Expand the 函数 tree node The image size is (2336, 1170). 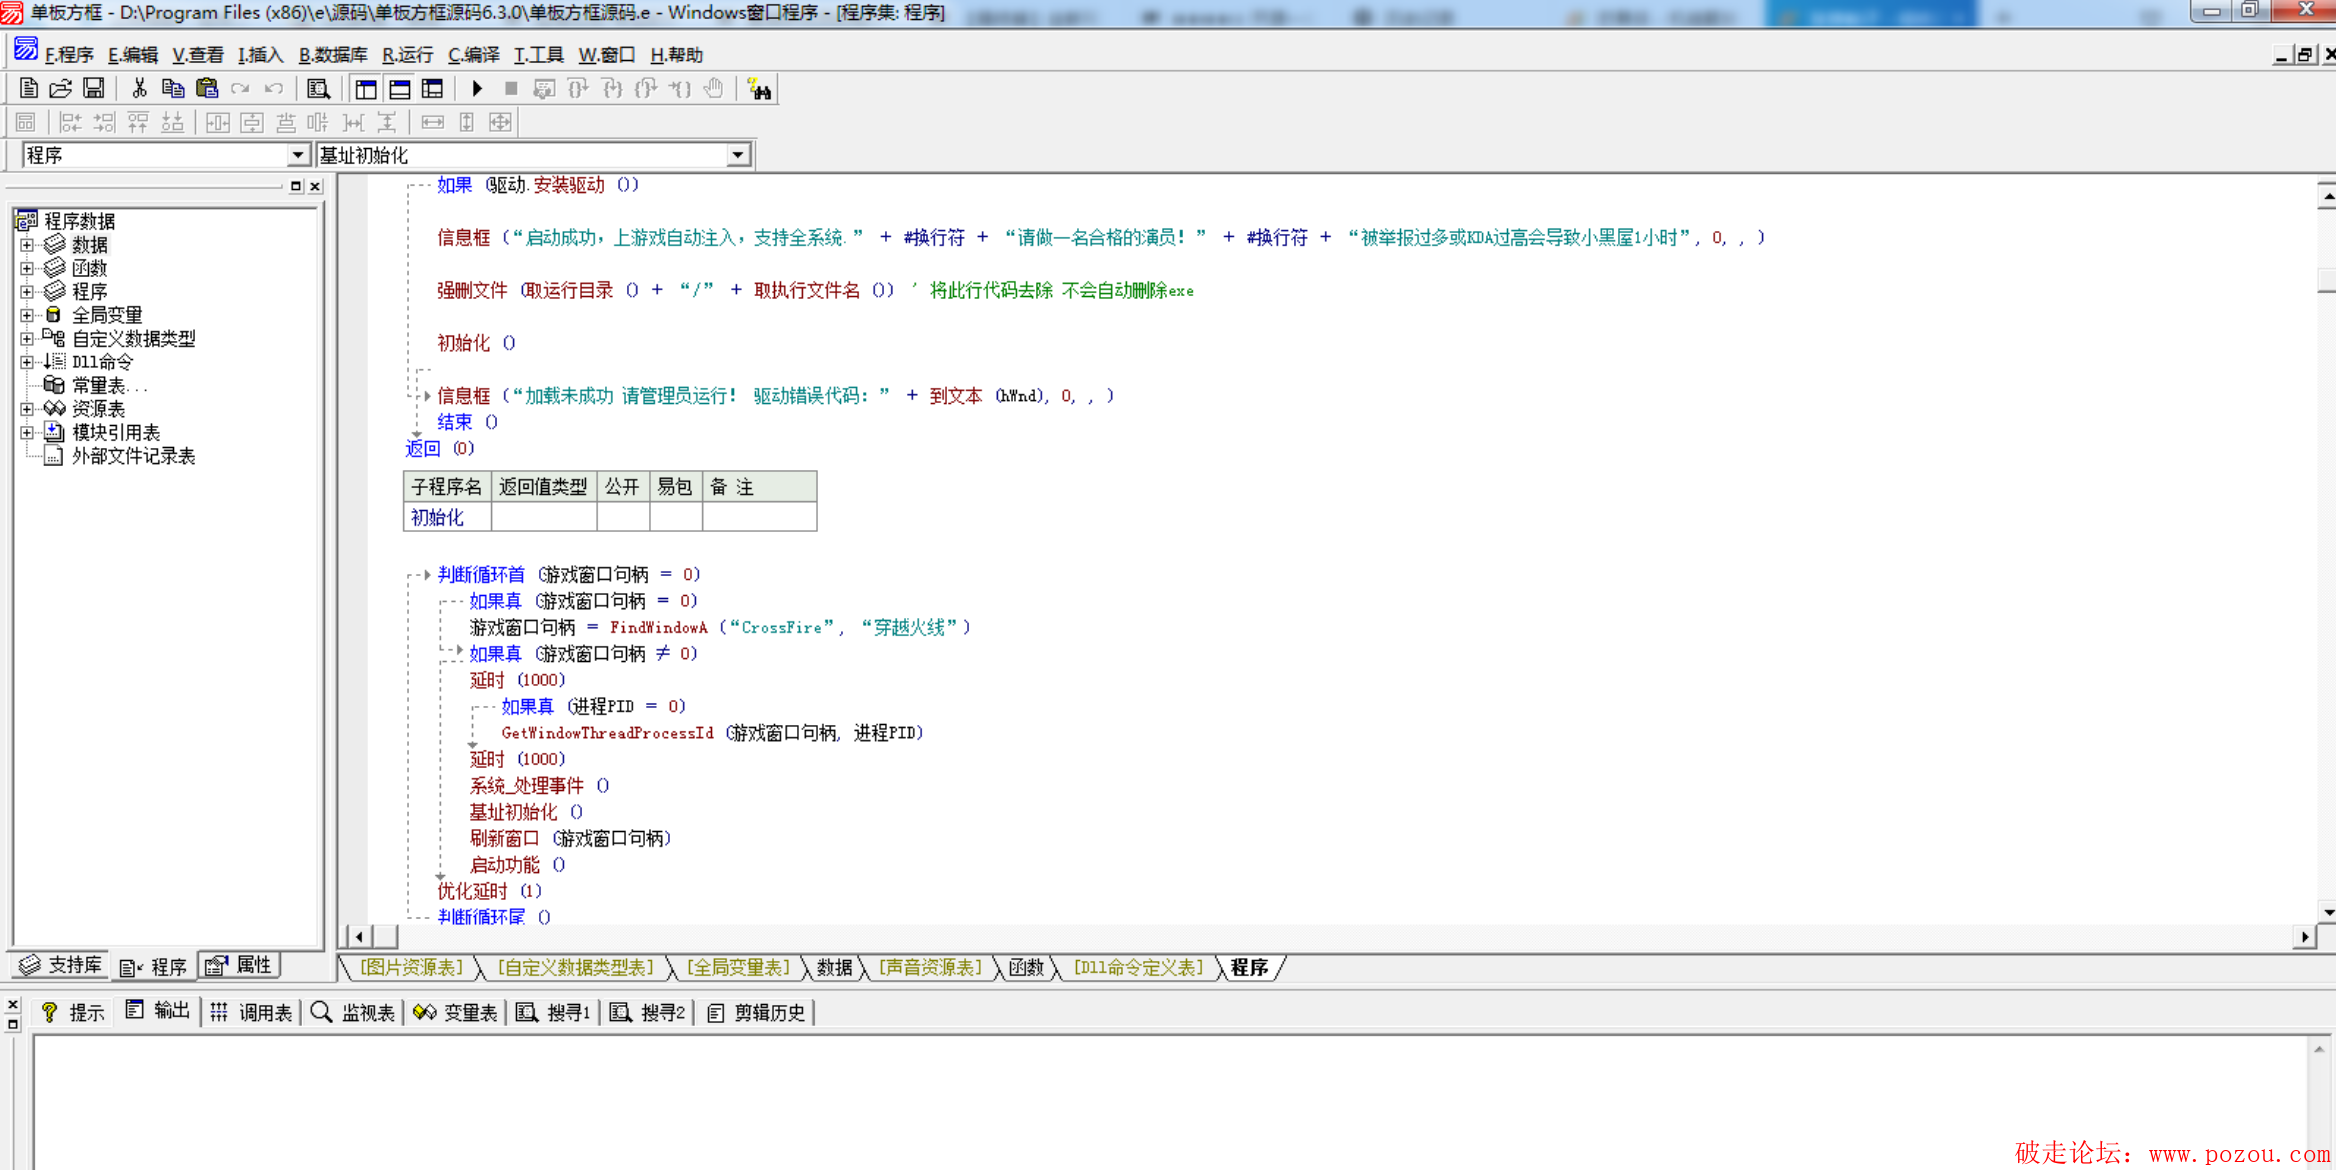click(27, 268)
